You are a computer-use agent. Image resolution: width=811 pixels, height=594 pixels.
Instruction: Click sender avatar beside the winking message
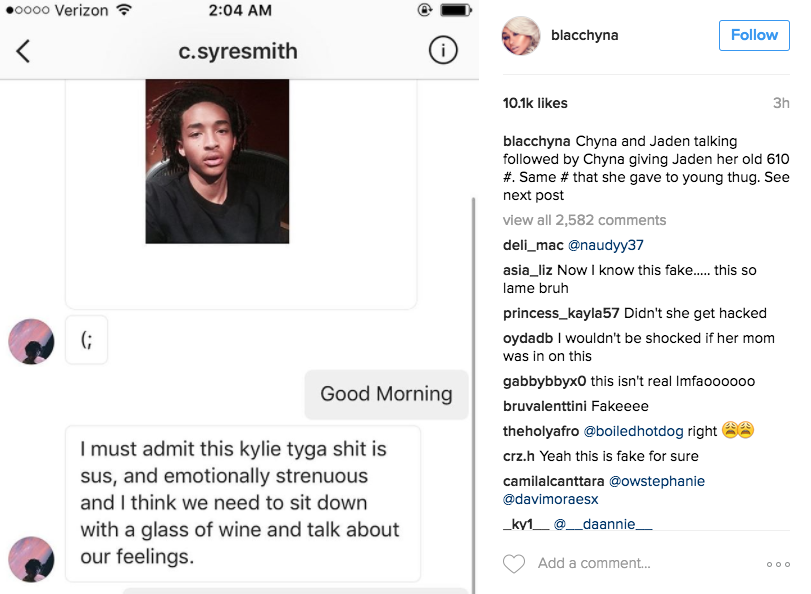31,341
